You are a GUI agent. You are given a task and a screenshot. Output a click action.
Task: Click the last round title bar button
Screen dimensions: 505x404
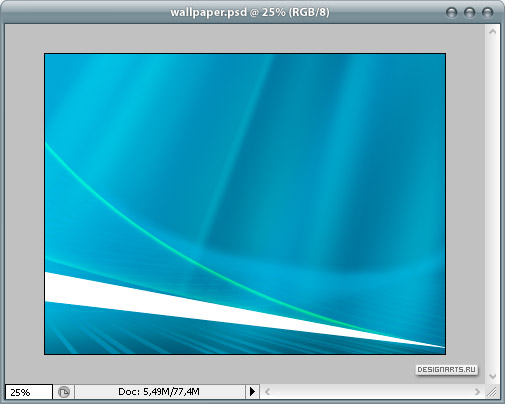487,13
